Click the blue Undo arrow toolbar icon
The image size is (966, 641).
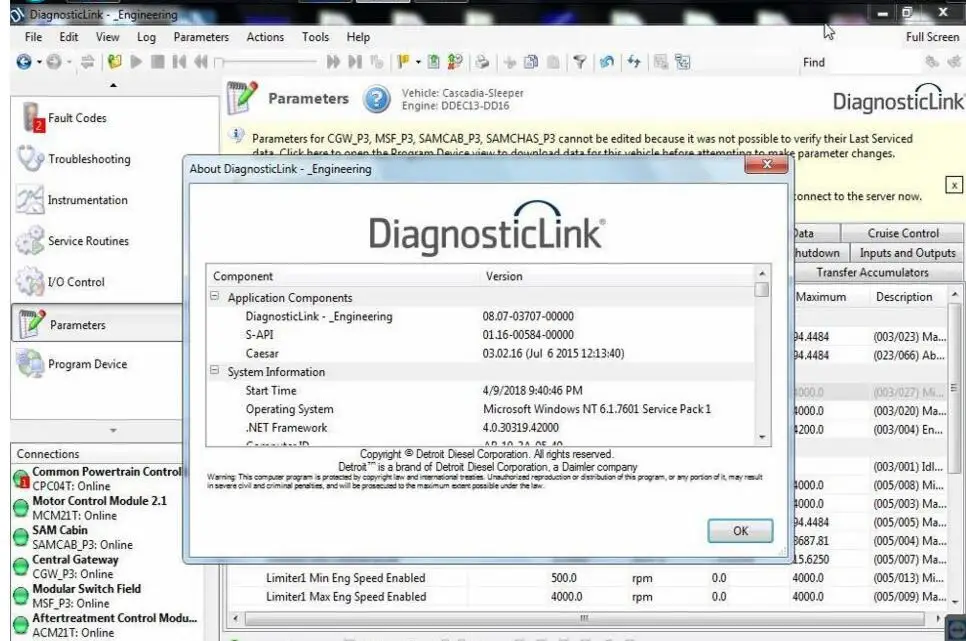click(x=607, y=62)
